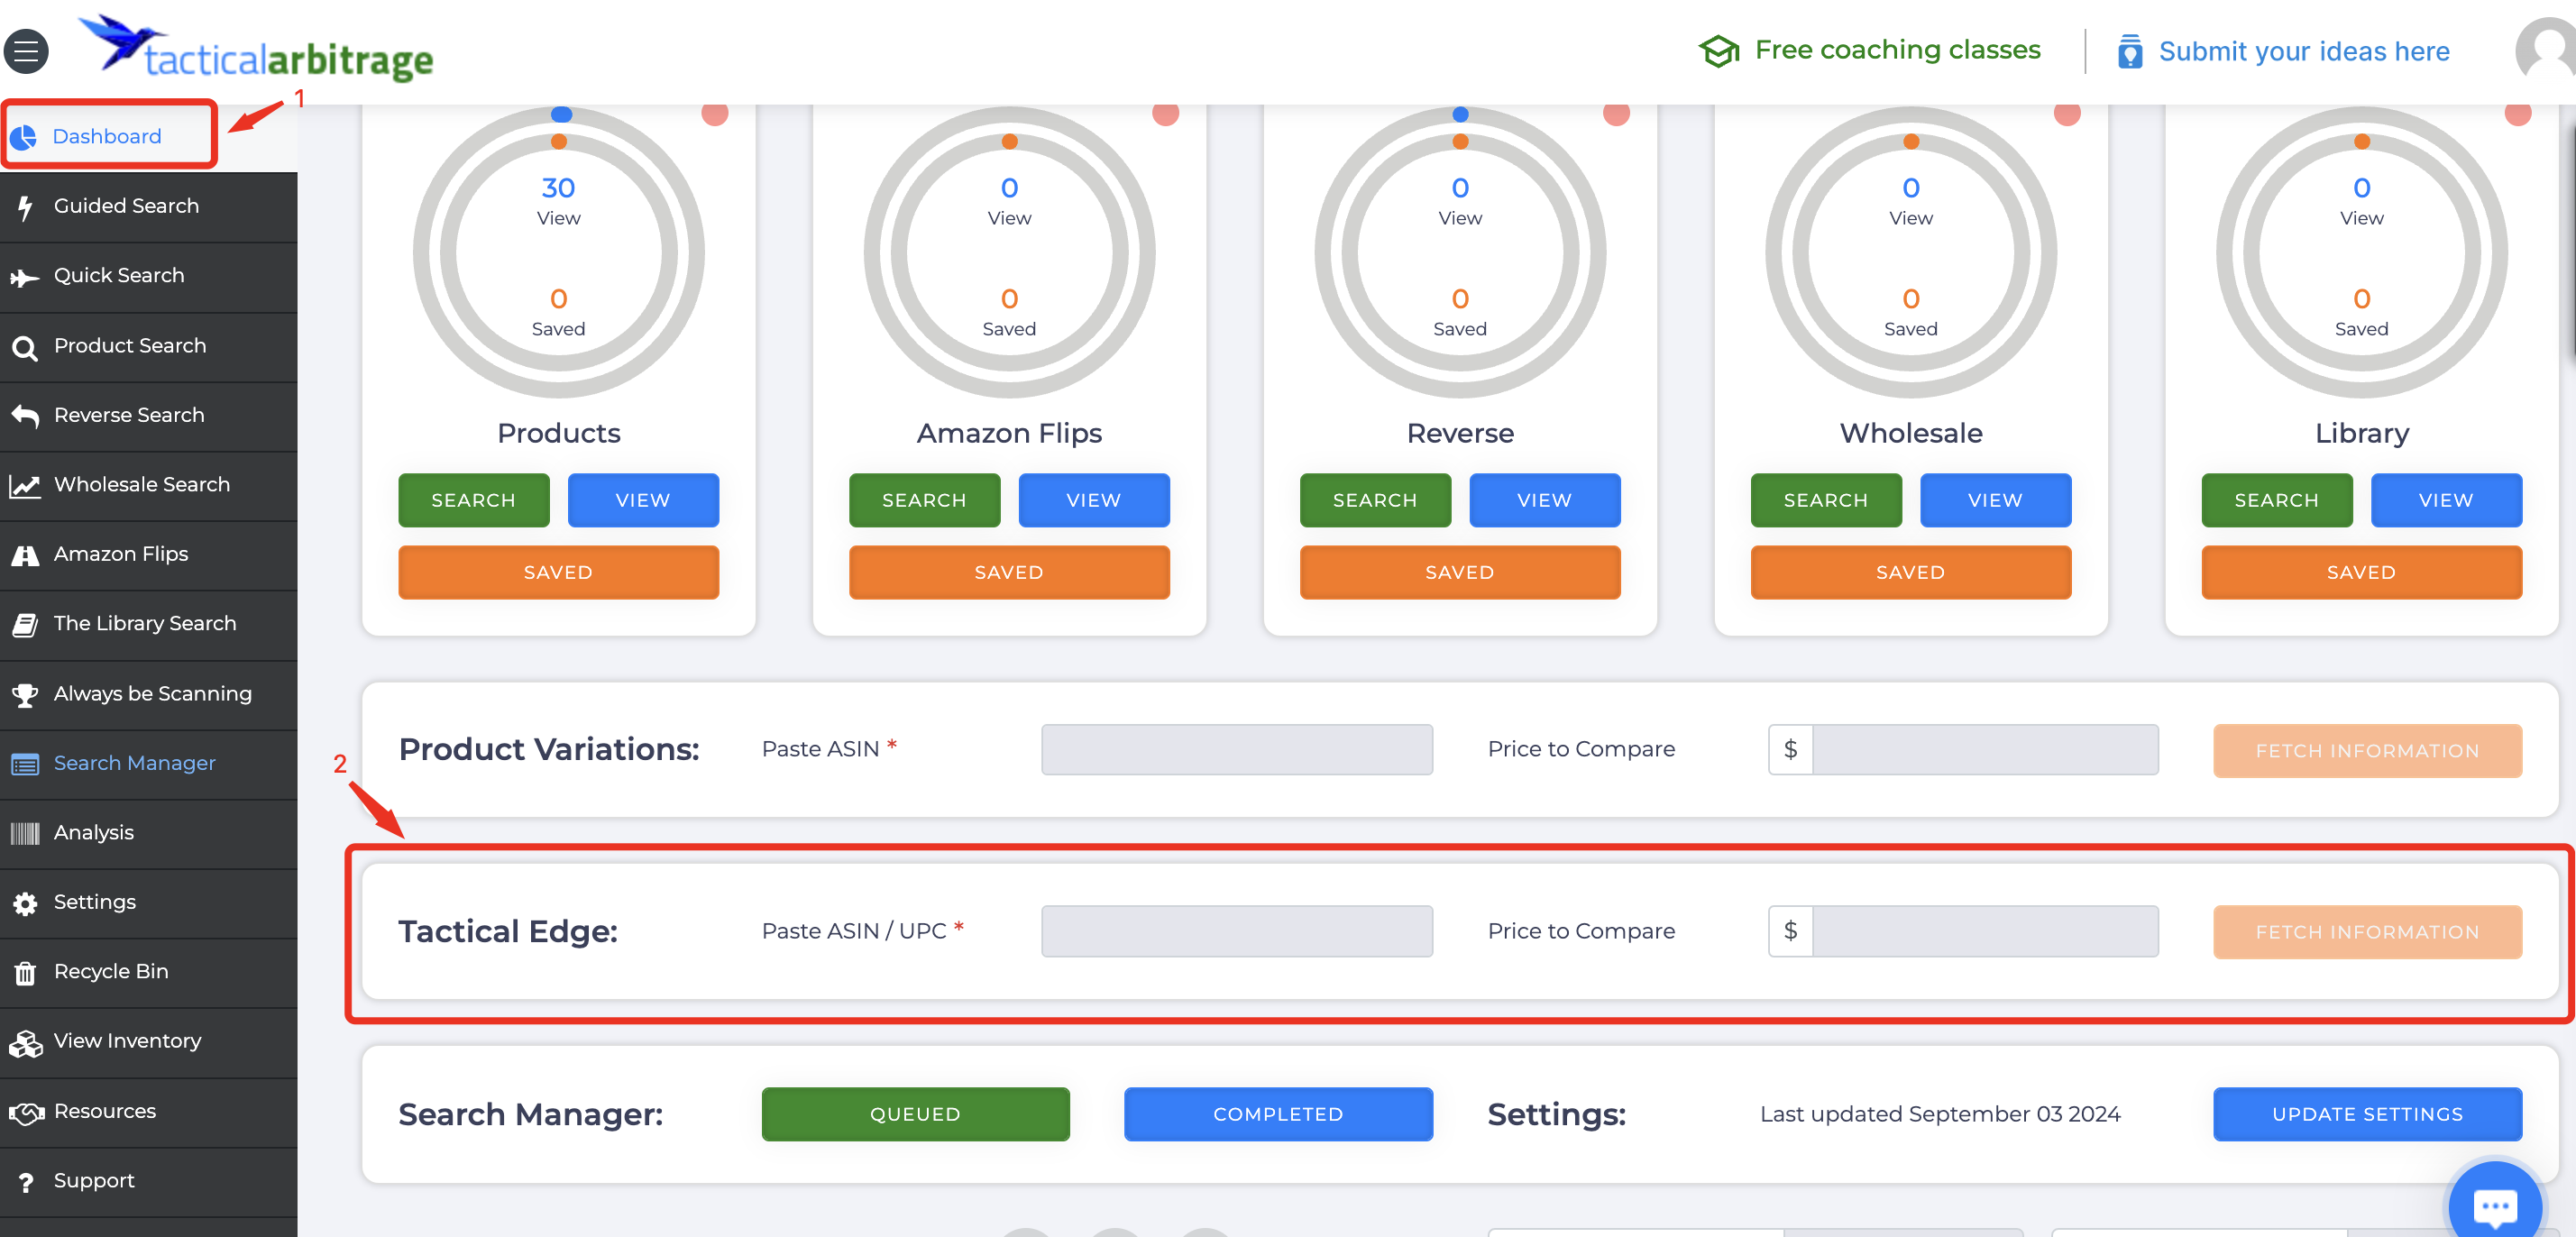Viewport: 2576px width, 1237px height.
Task: Click the Amazon Flips road icon
Action: 25,555
